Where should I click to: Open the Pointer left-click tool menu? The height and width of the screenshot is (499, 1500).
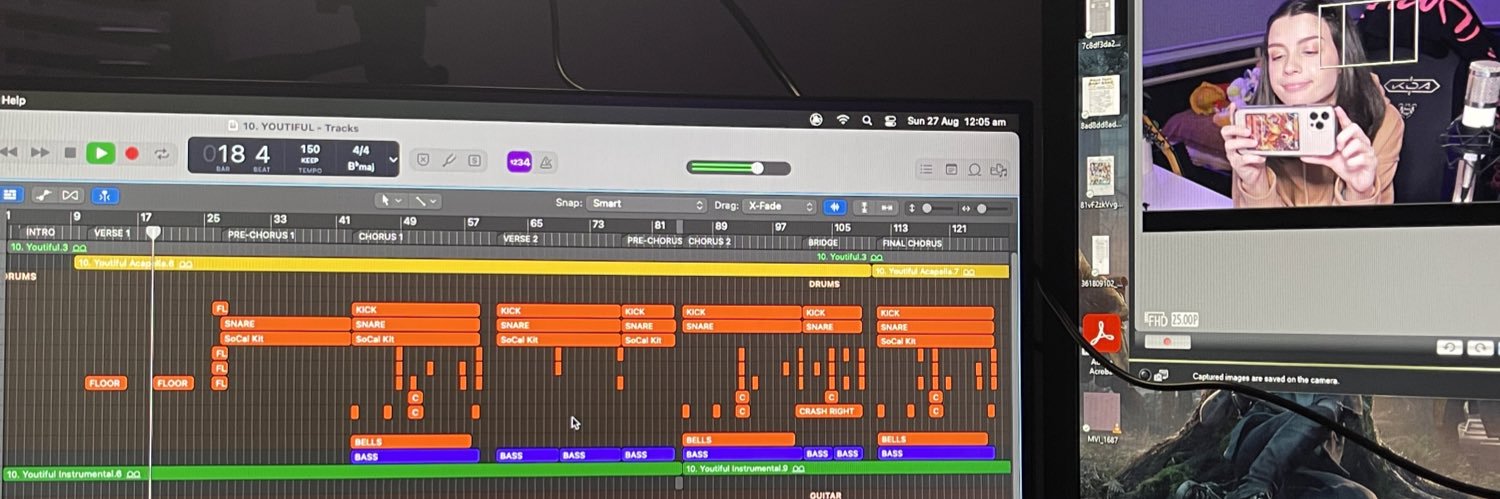(391, 201)
